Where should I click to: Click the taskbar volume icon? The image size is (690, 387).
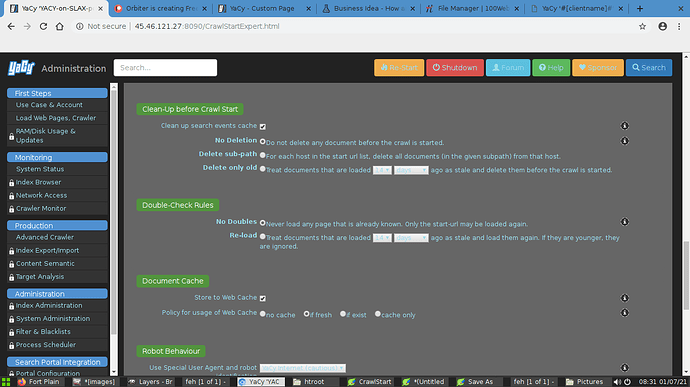(617, 382)
